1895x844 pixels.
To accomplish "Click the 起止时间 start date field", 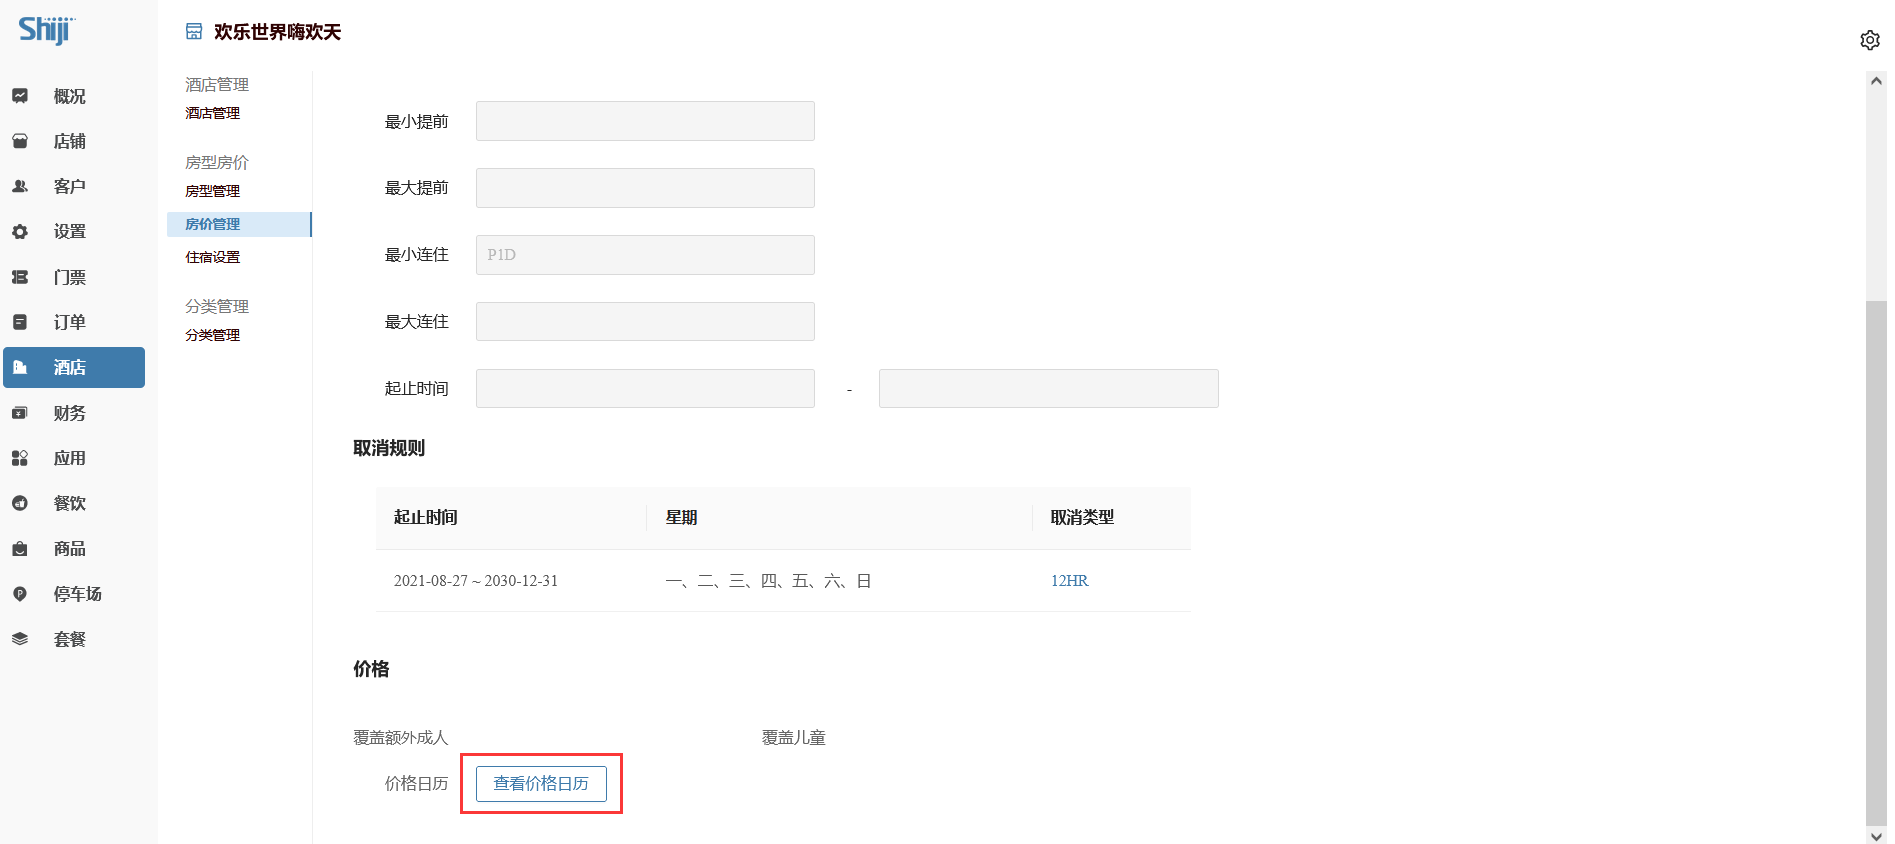I will click(x=645, y=389).
